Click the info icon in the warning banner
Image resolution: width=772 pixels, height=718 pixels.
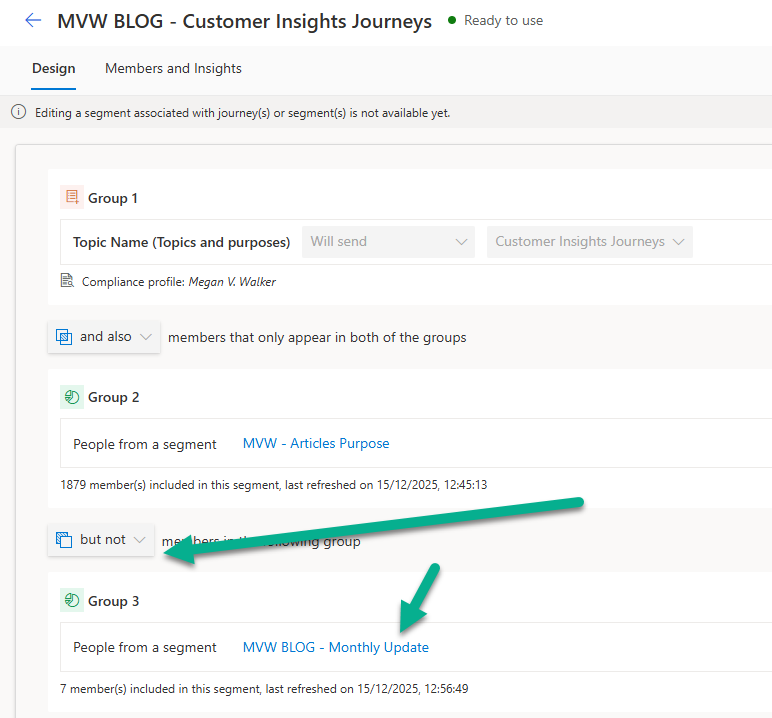tap(18, 113)
